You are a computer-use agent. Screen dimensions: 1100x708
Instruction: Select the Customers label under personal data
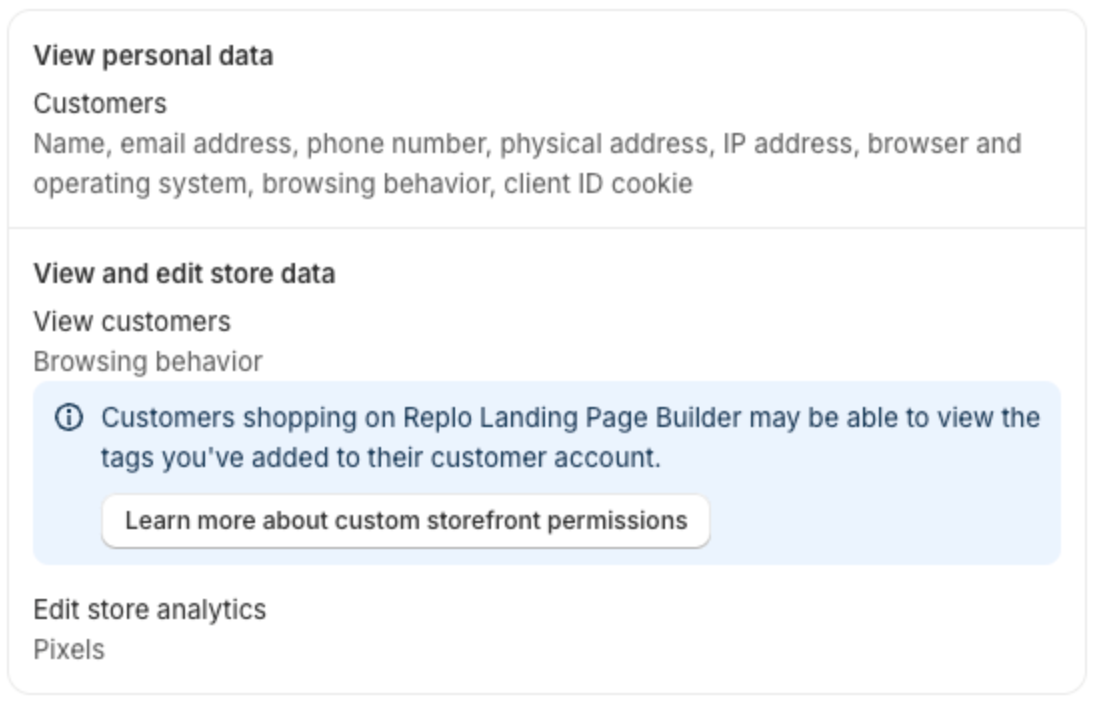(x=100, y=104)
